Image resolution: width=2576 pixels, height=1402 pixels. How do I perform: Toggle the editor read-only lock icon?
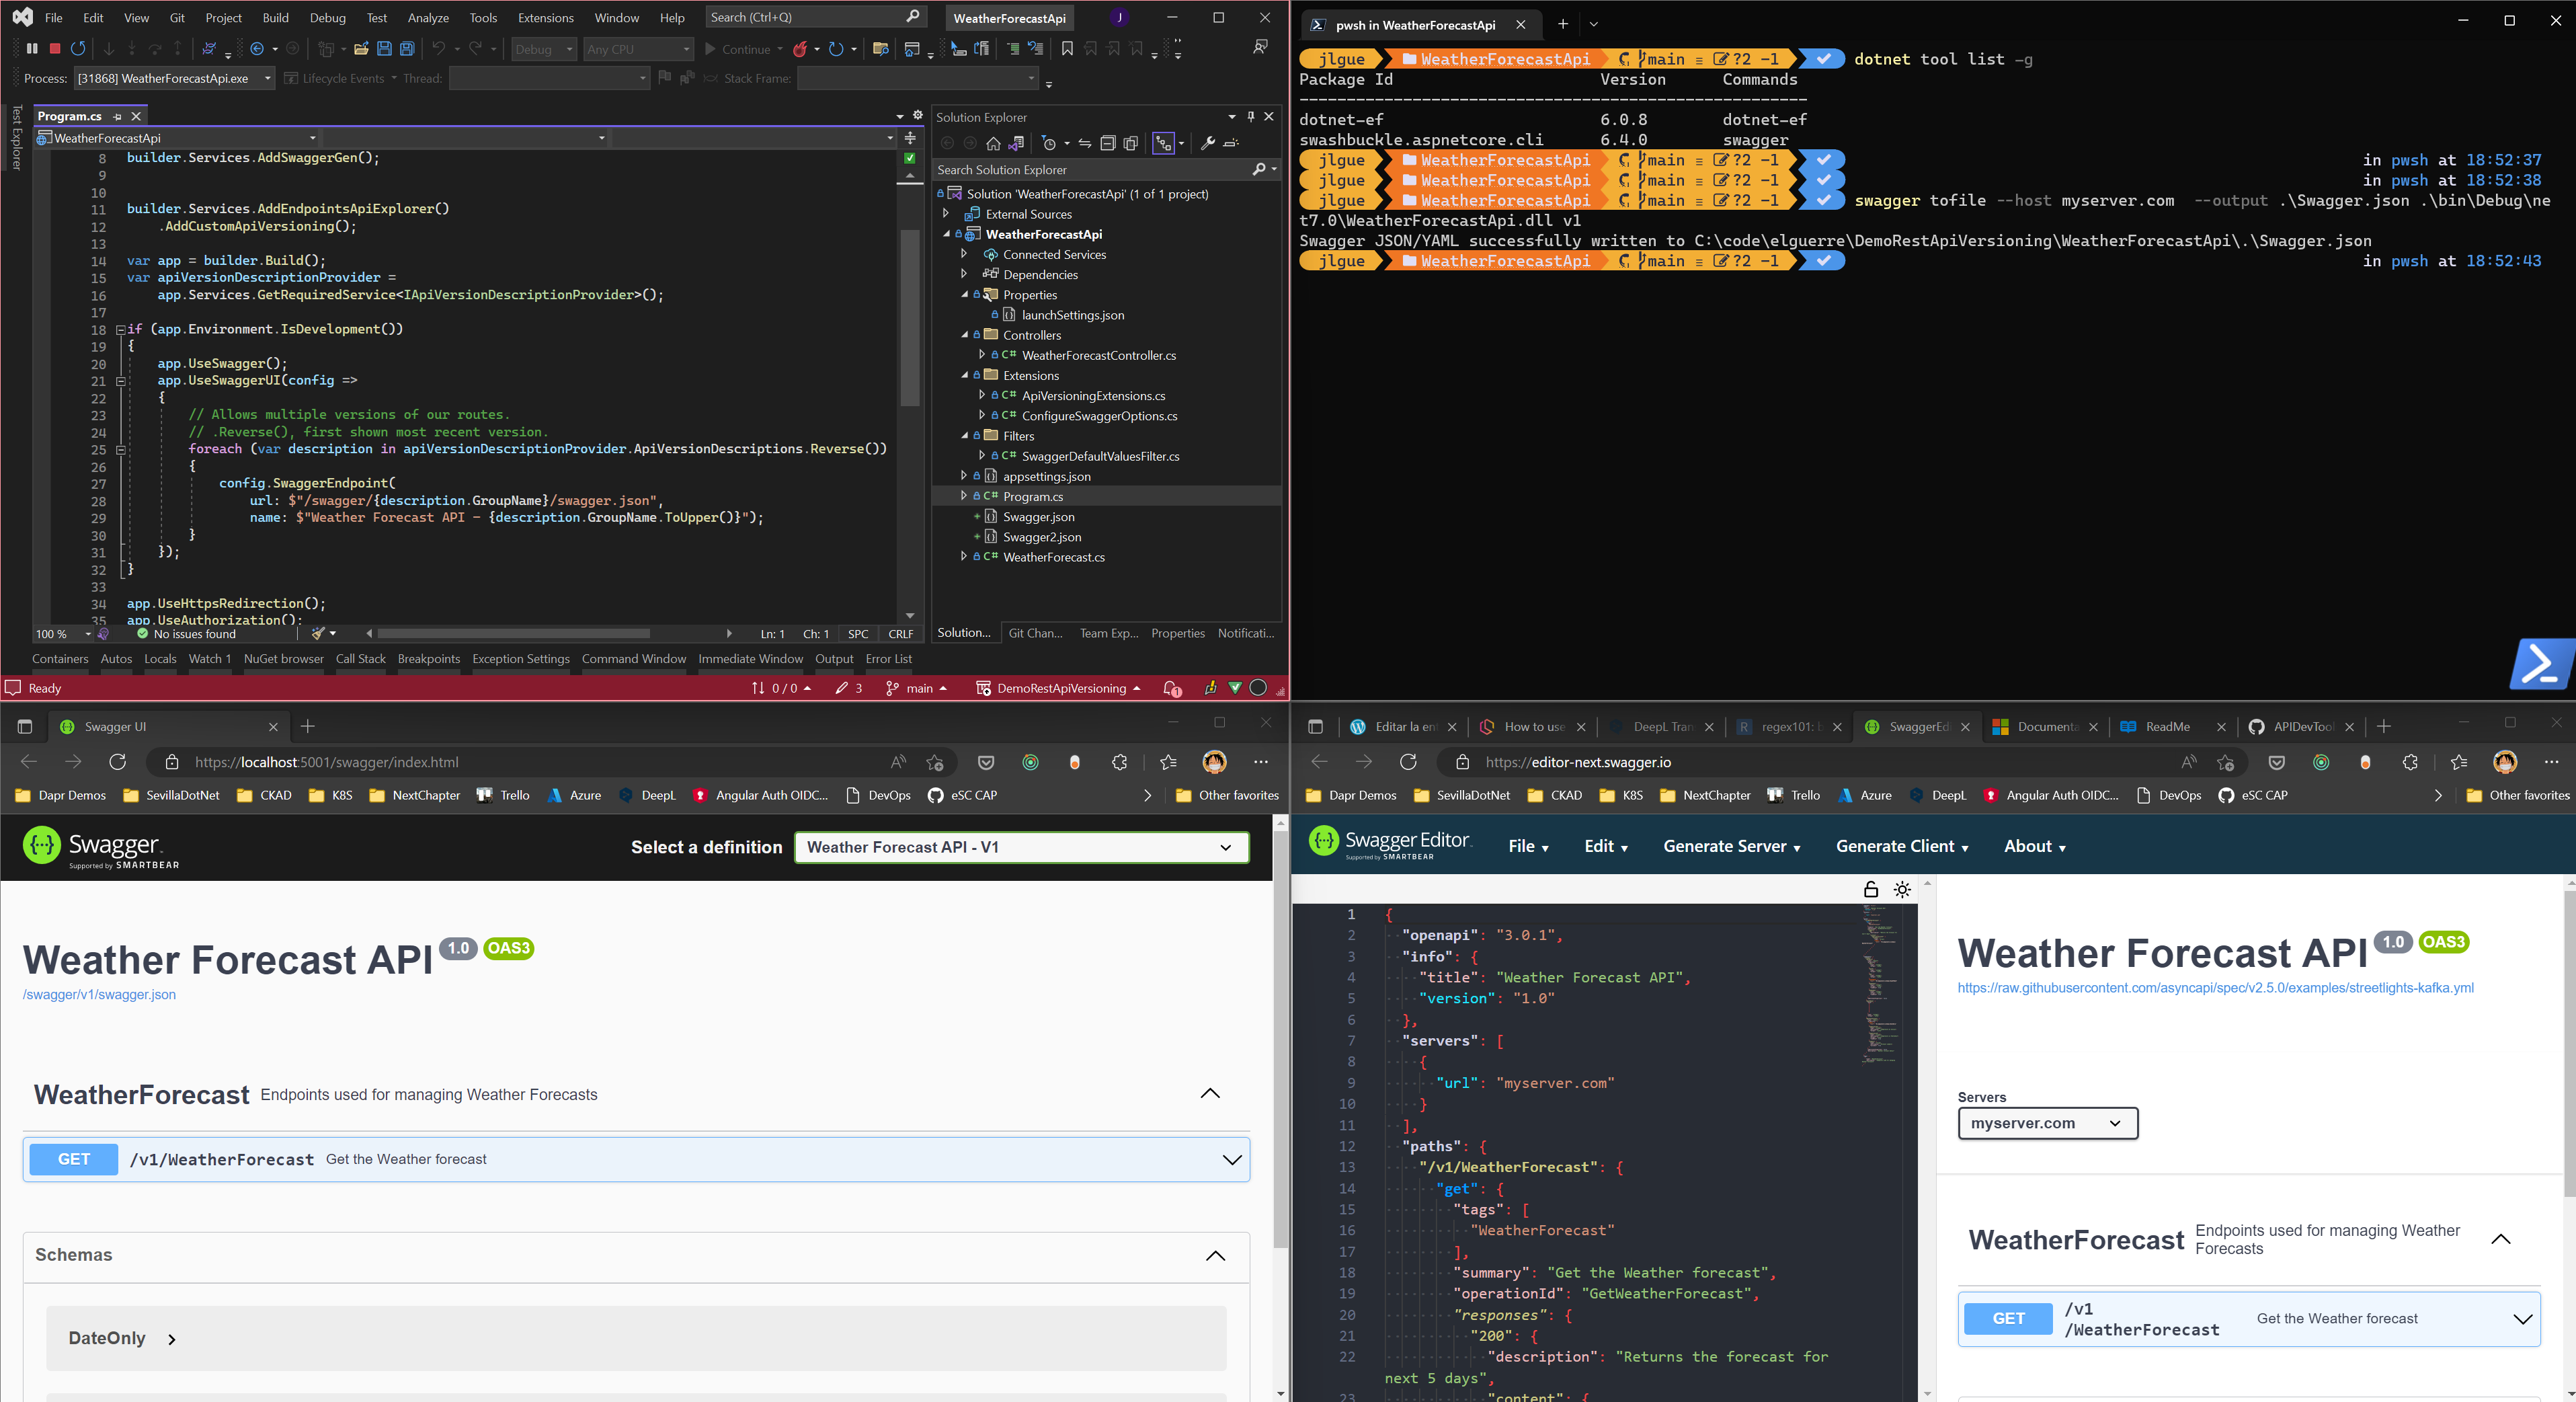[x=1871, y=890]
